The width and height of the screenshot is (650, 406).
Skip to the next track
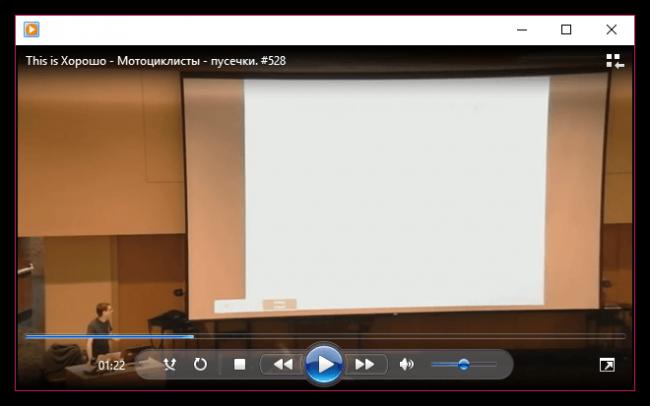pyautogui.click(x=364, y=365)
